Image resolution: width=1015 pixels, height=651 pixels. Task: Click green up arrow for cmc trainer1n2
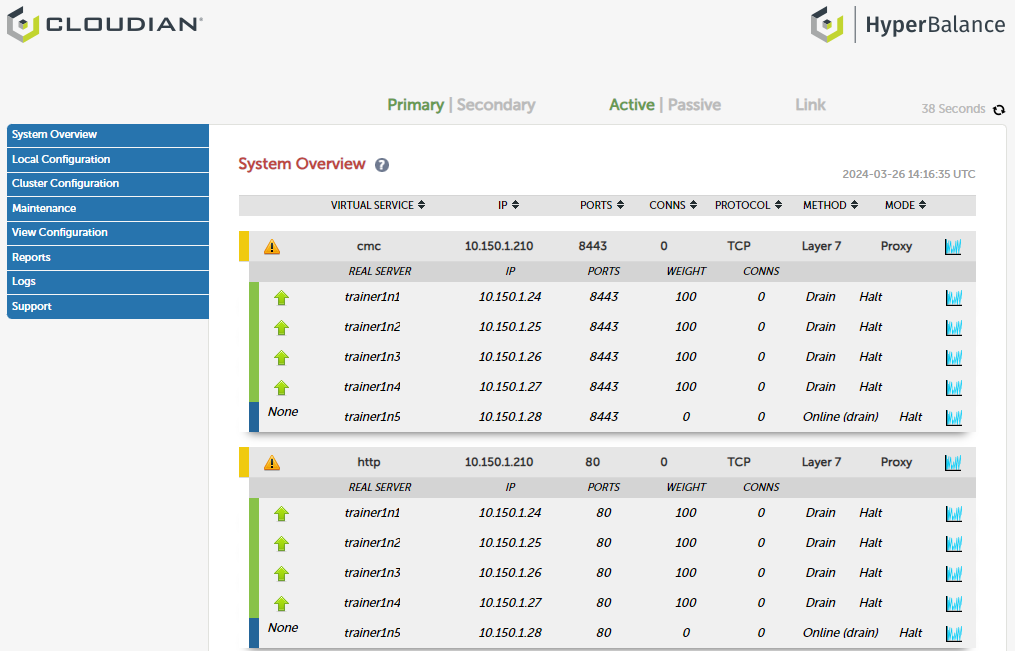click(281, 327)
